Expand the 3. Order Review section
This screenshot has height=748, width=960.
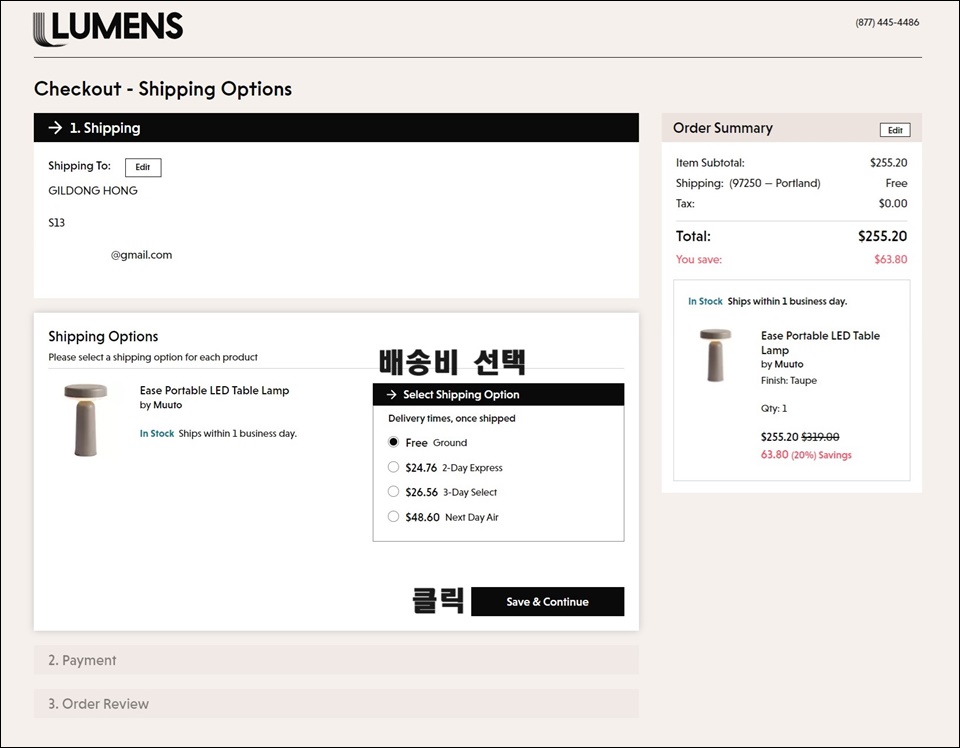tap(336, 704)
